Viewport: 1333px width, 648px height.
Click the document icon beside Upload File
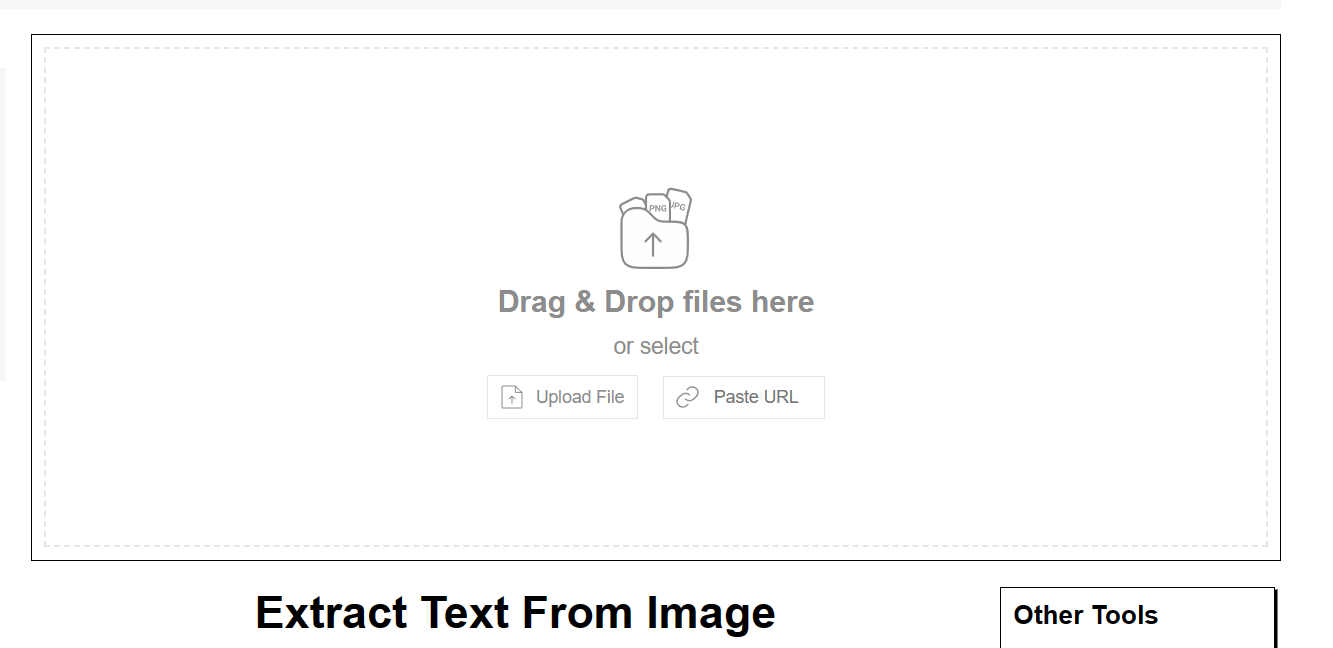tap(512, 397)
